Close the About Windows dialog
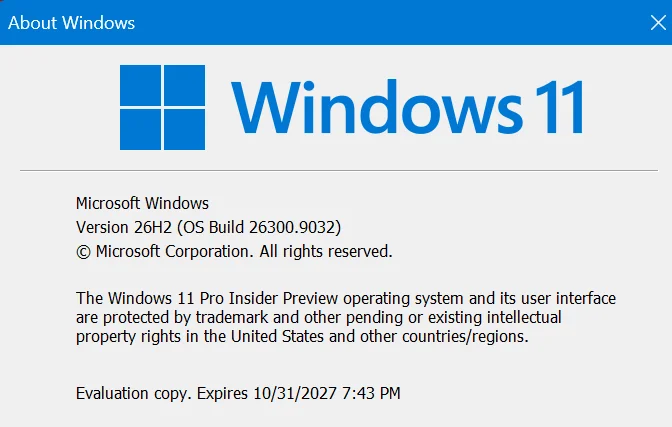 tap(658, 22)
